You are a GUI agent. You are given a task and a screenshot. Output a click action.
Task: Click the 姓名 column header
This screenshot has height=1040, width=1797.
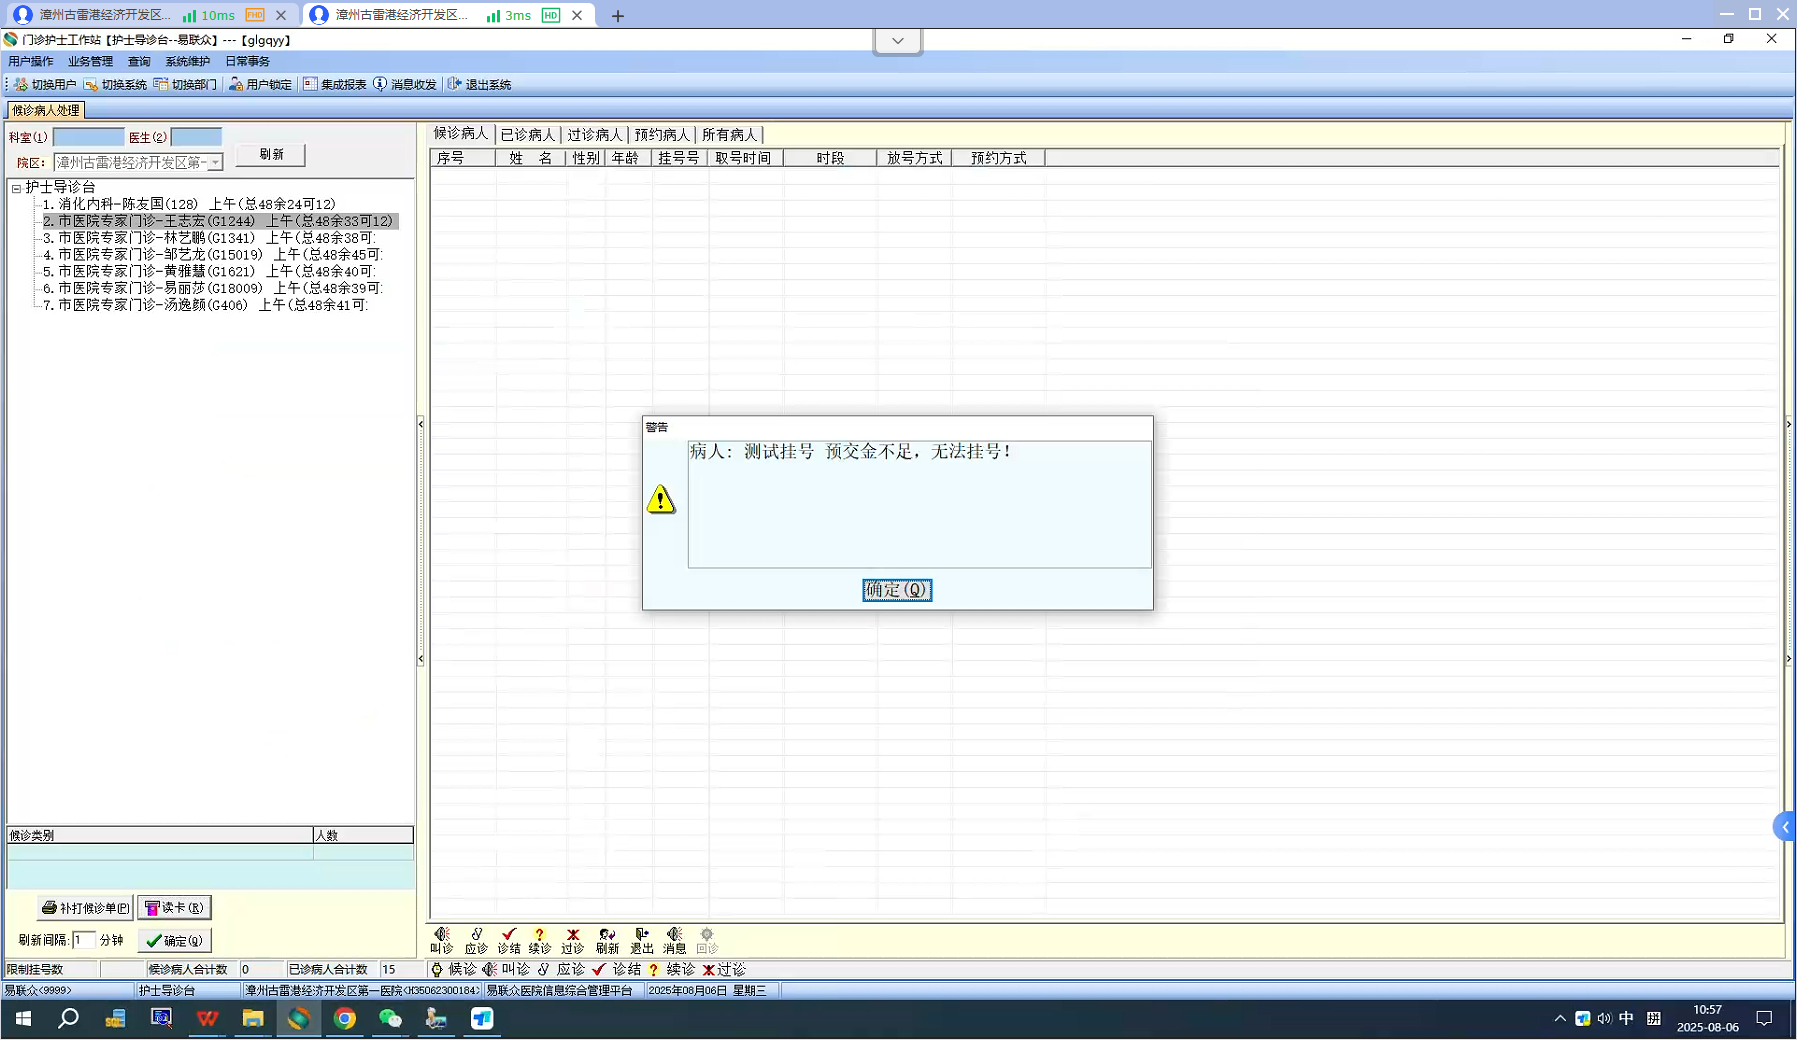coord(530,158)
